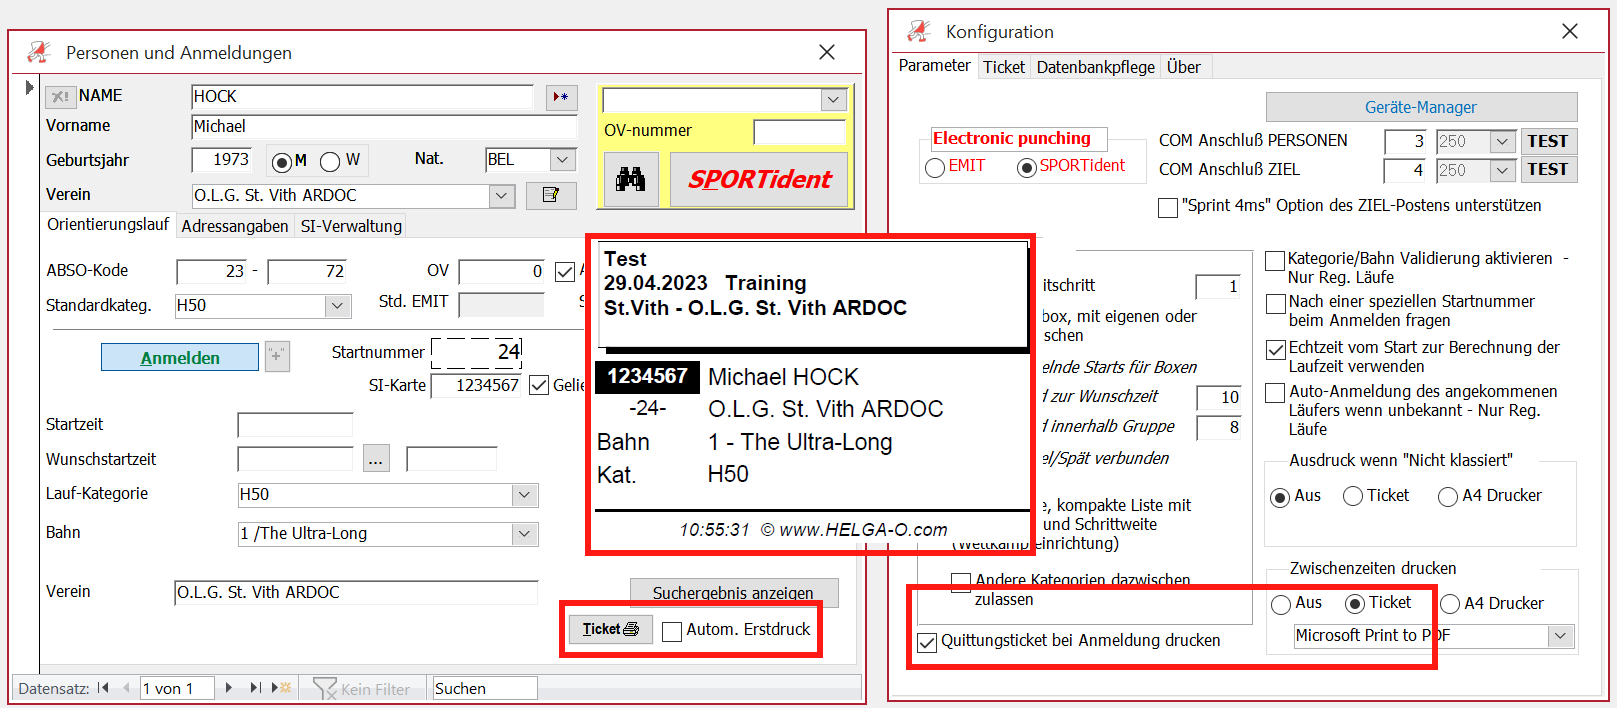Uncheck Quittungsticket bei Anmeldung drucken
The width and height of the screenshot is (1617, 708).
pos(928,642)
